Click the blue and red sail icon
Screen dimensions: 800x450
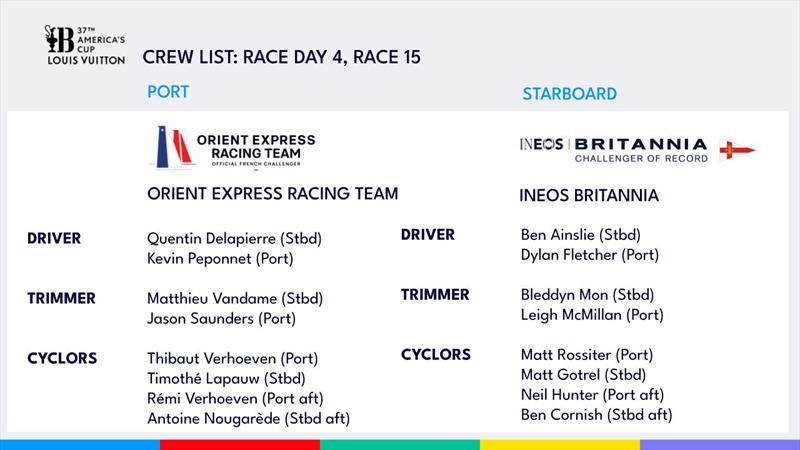pyautogui.click(x=174, y=146)
